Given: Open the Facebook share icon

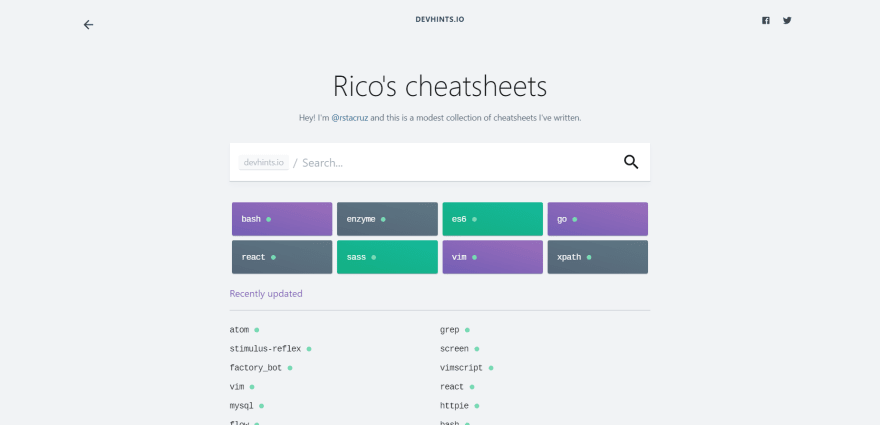Looking at the screenshot, I should click(766, 20).
